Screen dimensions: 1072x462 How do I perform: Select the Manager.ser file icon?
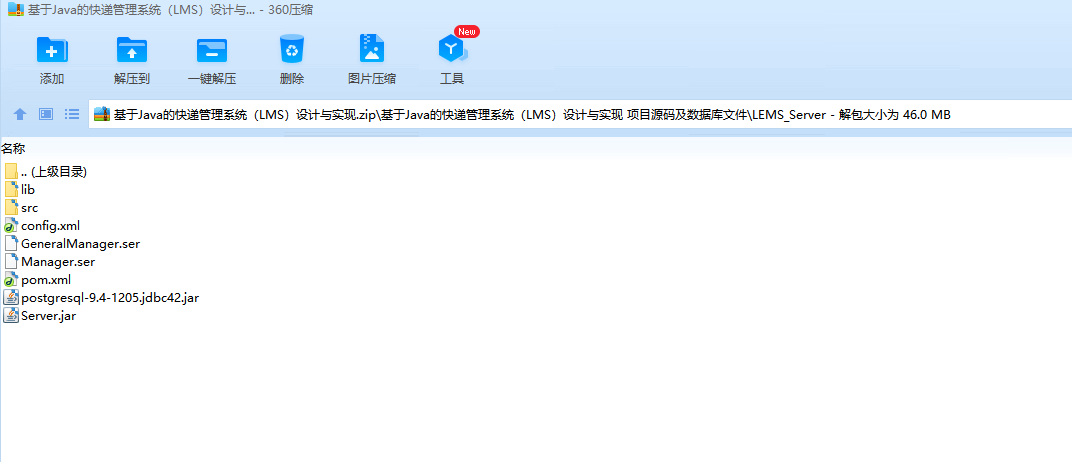[x=11, y=261]
